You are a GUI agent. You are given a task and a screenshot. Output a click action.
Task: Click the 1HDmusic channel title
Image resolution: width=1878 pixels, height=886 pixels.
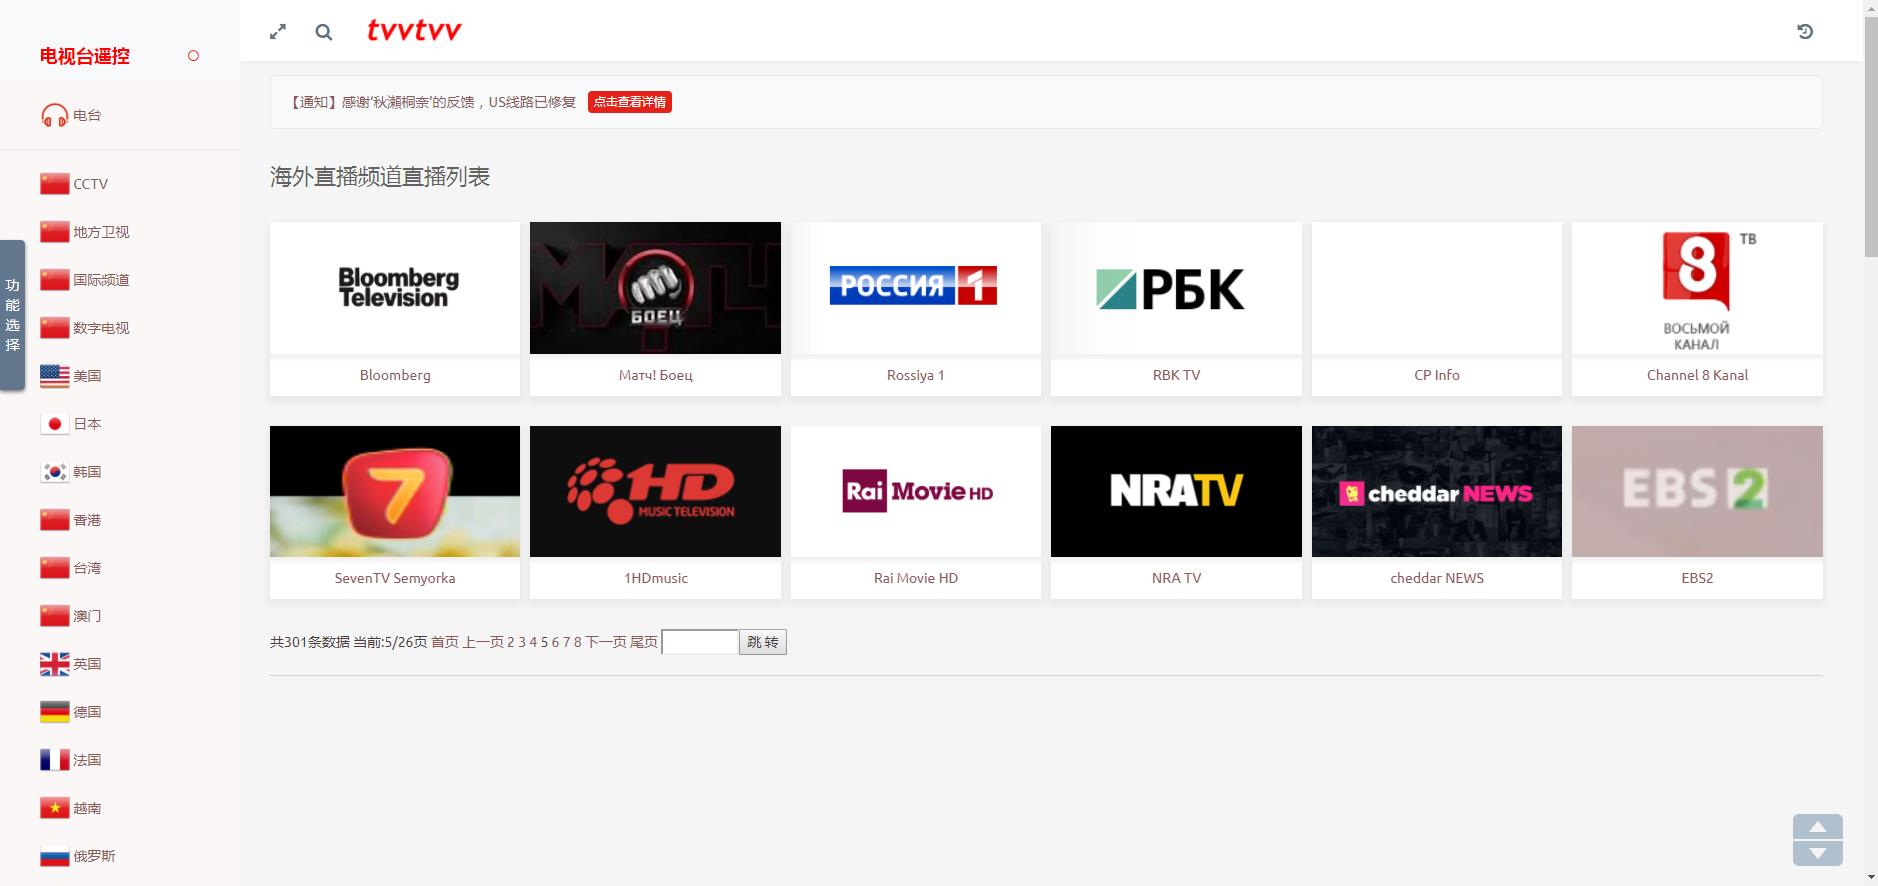(656, 578)
